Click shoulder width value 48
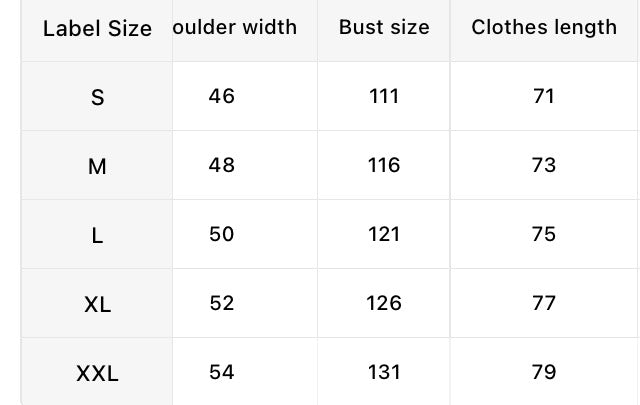Screen dimensions: 640x405 point(222,165)
